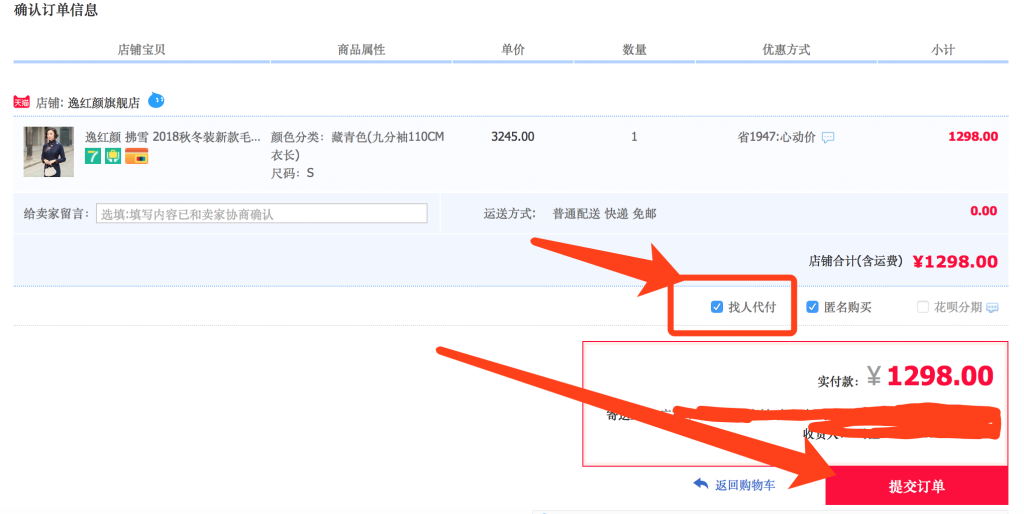Click the orange credit card badge
This screenshot has height=514, width=1024.
(x=136, y=156)
